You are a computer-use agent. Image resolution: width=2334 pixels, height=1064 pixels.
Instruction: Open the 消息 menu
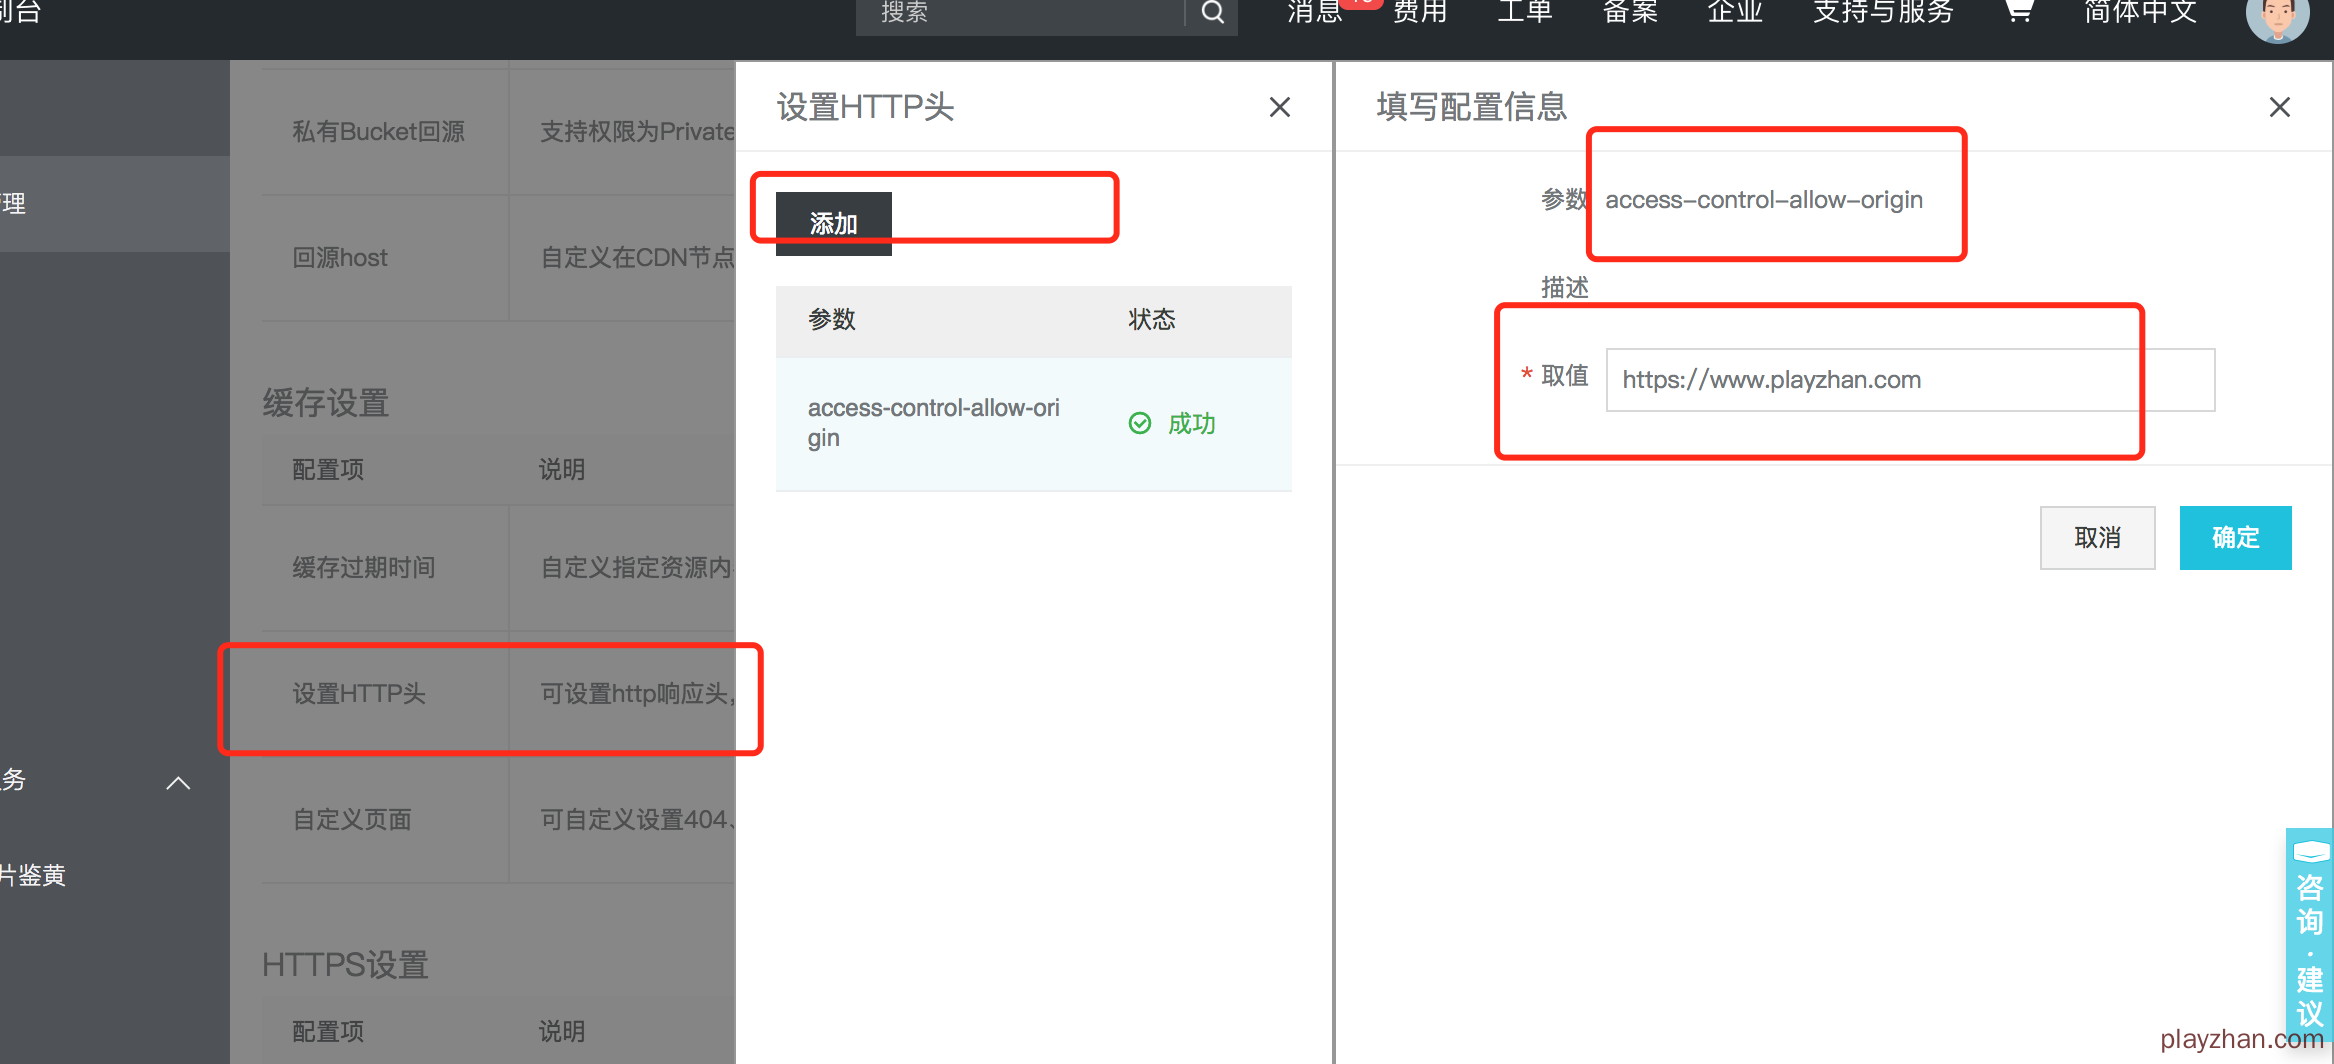(1314, 12)
